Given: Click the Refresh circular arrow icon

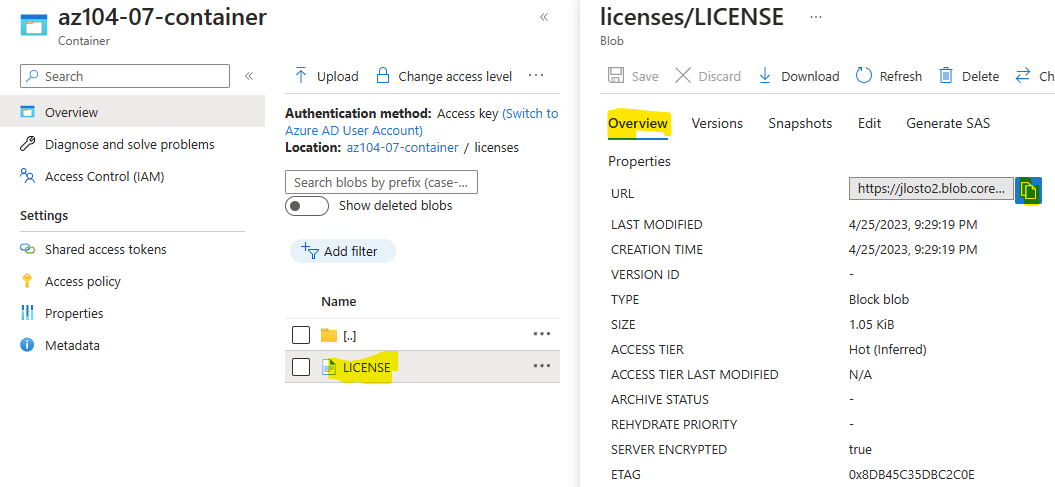Looking at the screenshot, I should [x=863, y=75].
